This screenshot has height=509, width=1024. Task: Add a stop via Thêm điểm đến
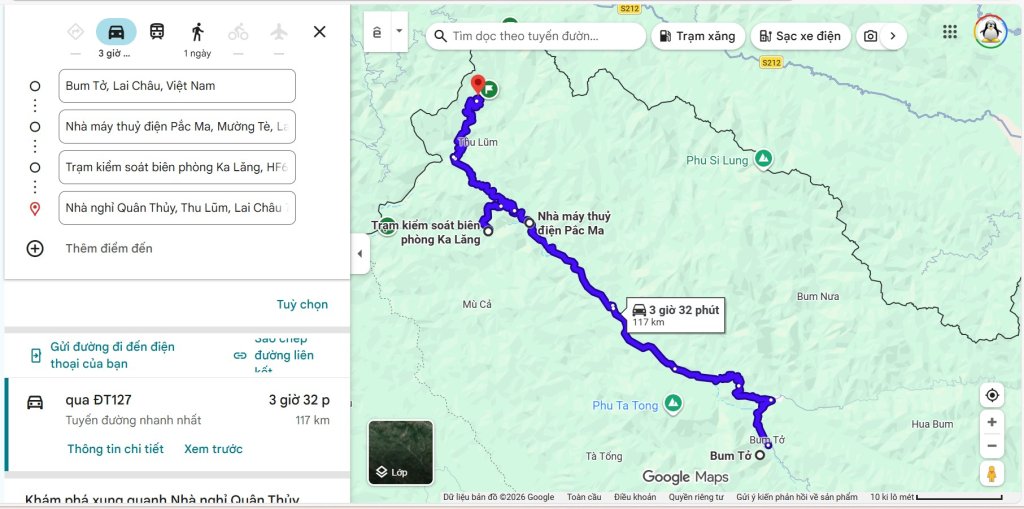click(108, 248)
